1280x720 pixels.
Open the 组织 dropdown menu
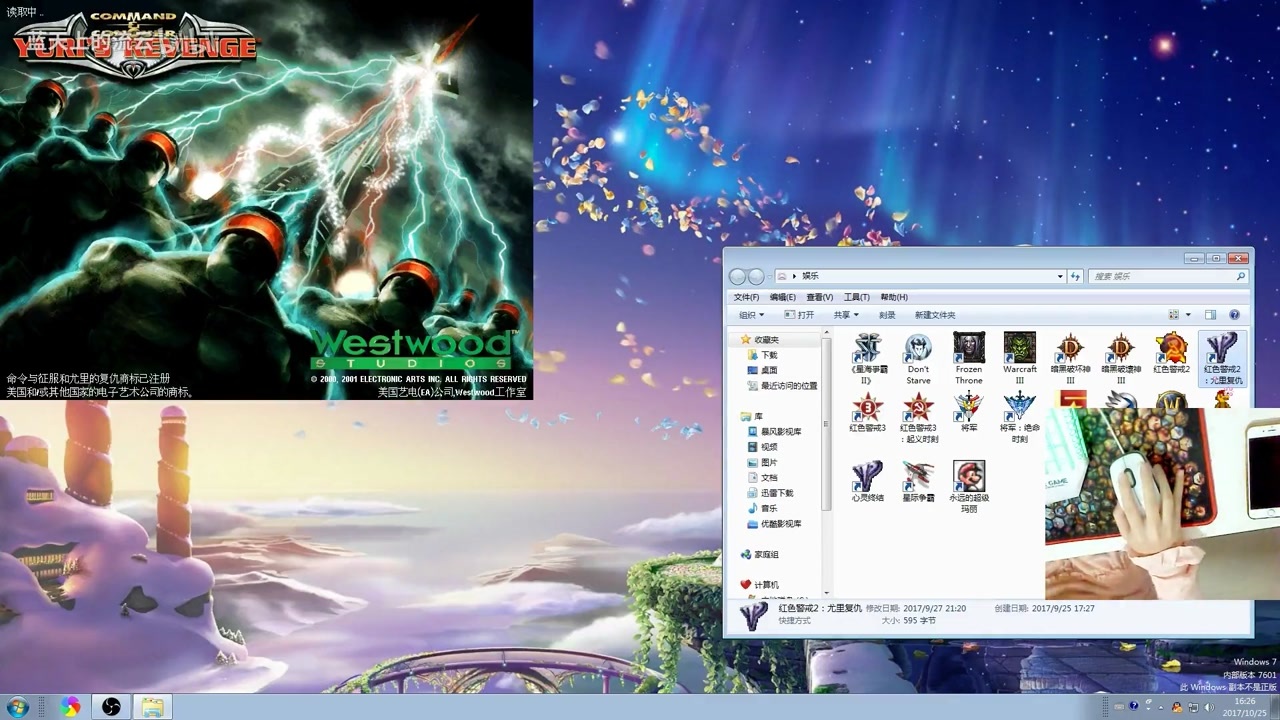pos(751,315)
